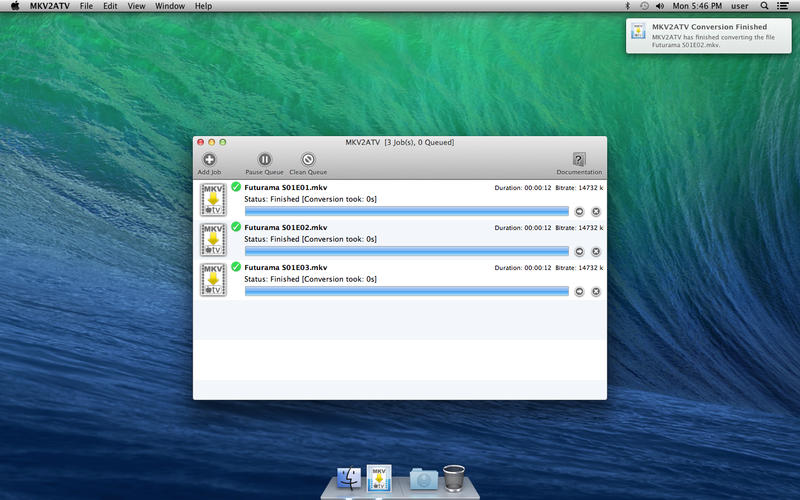Open the MKV2ATV app in the Dock

pyautogui.click(x=379, y=478)
